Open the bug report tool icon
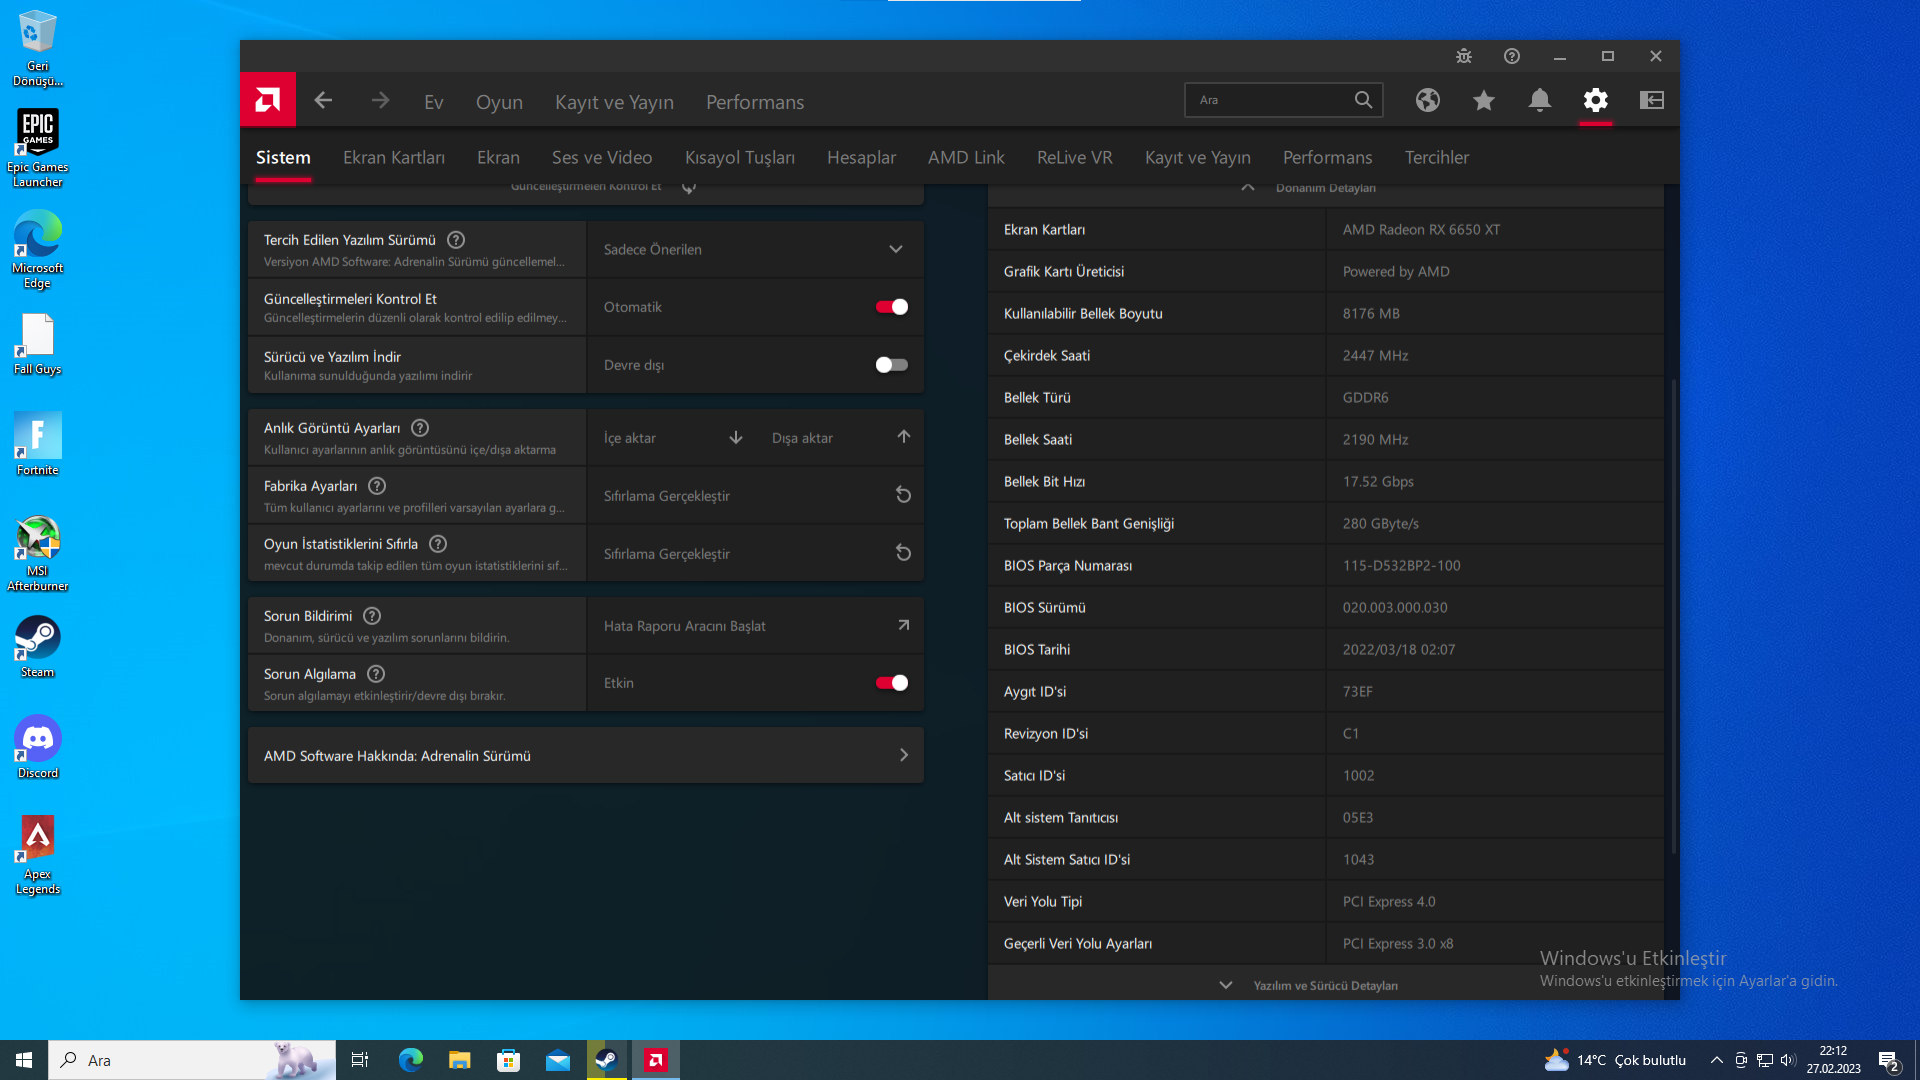Image resolution: width=1920 pixels, height=1080 pixels. 1464,56
